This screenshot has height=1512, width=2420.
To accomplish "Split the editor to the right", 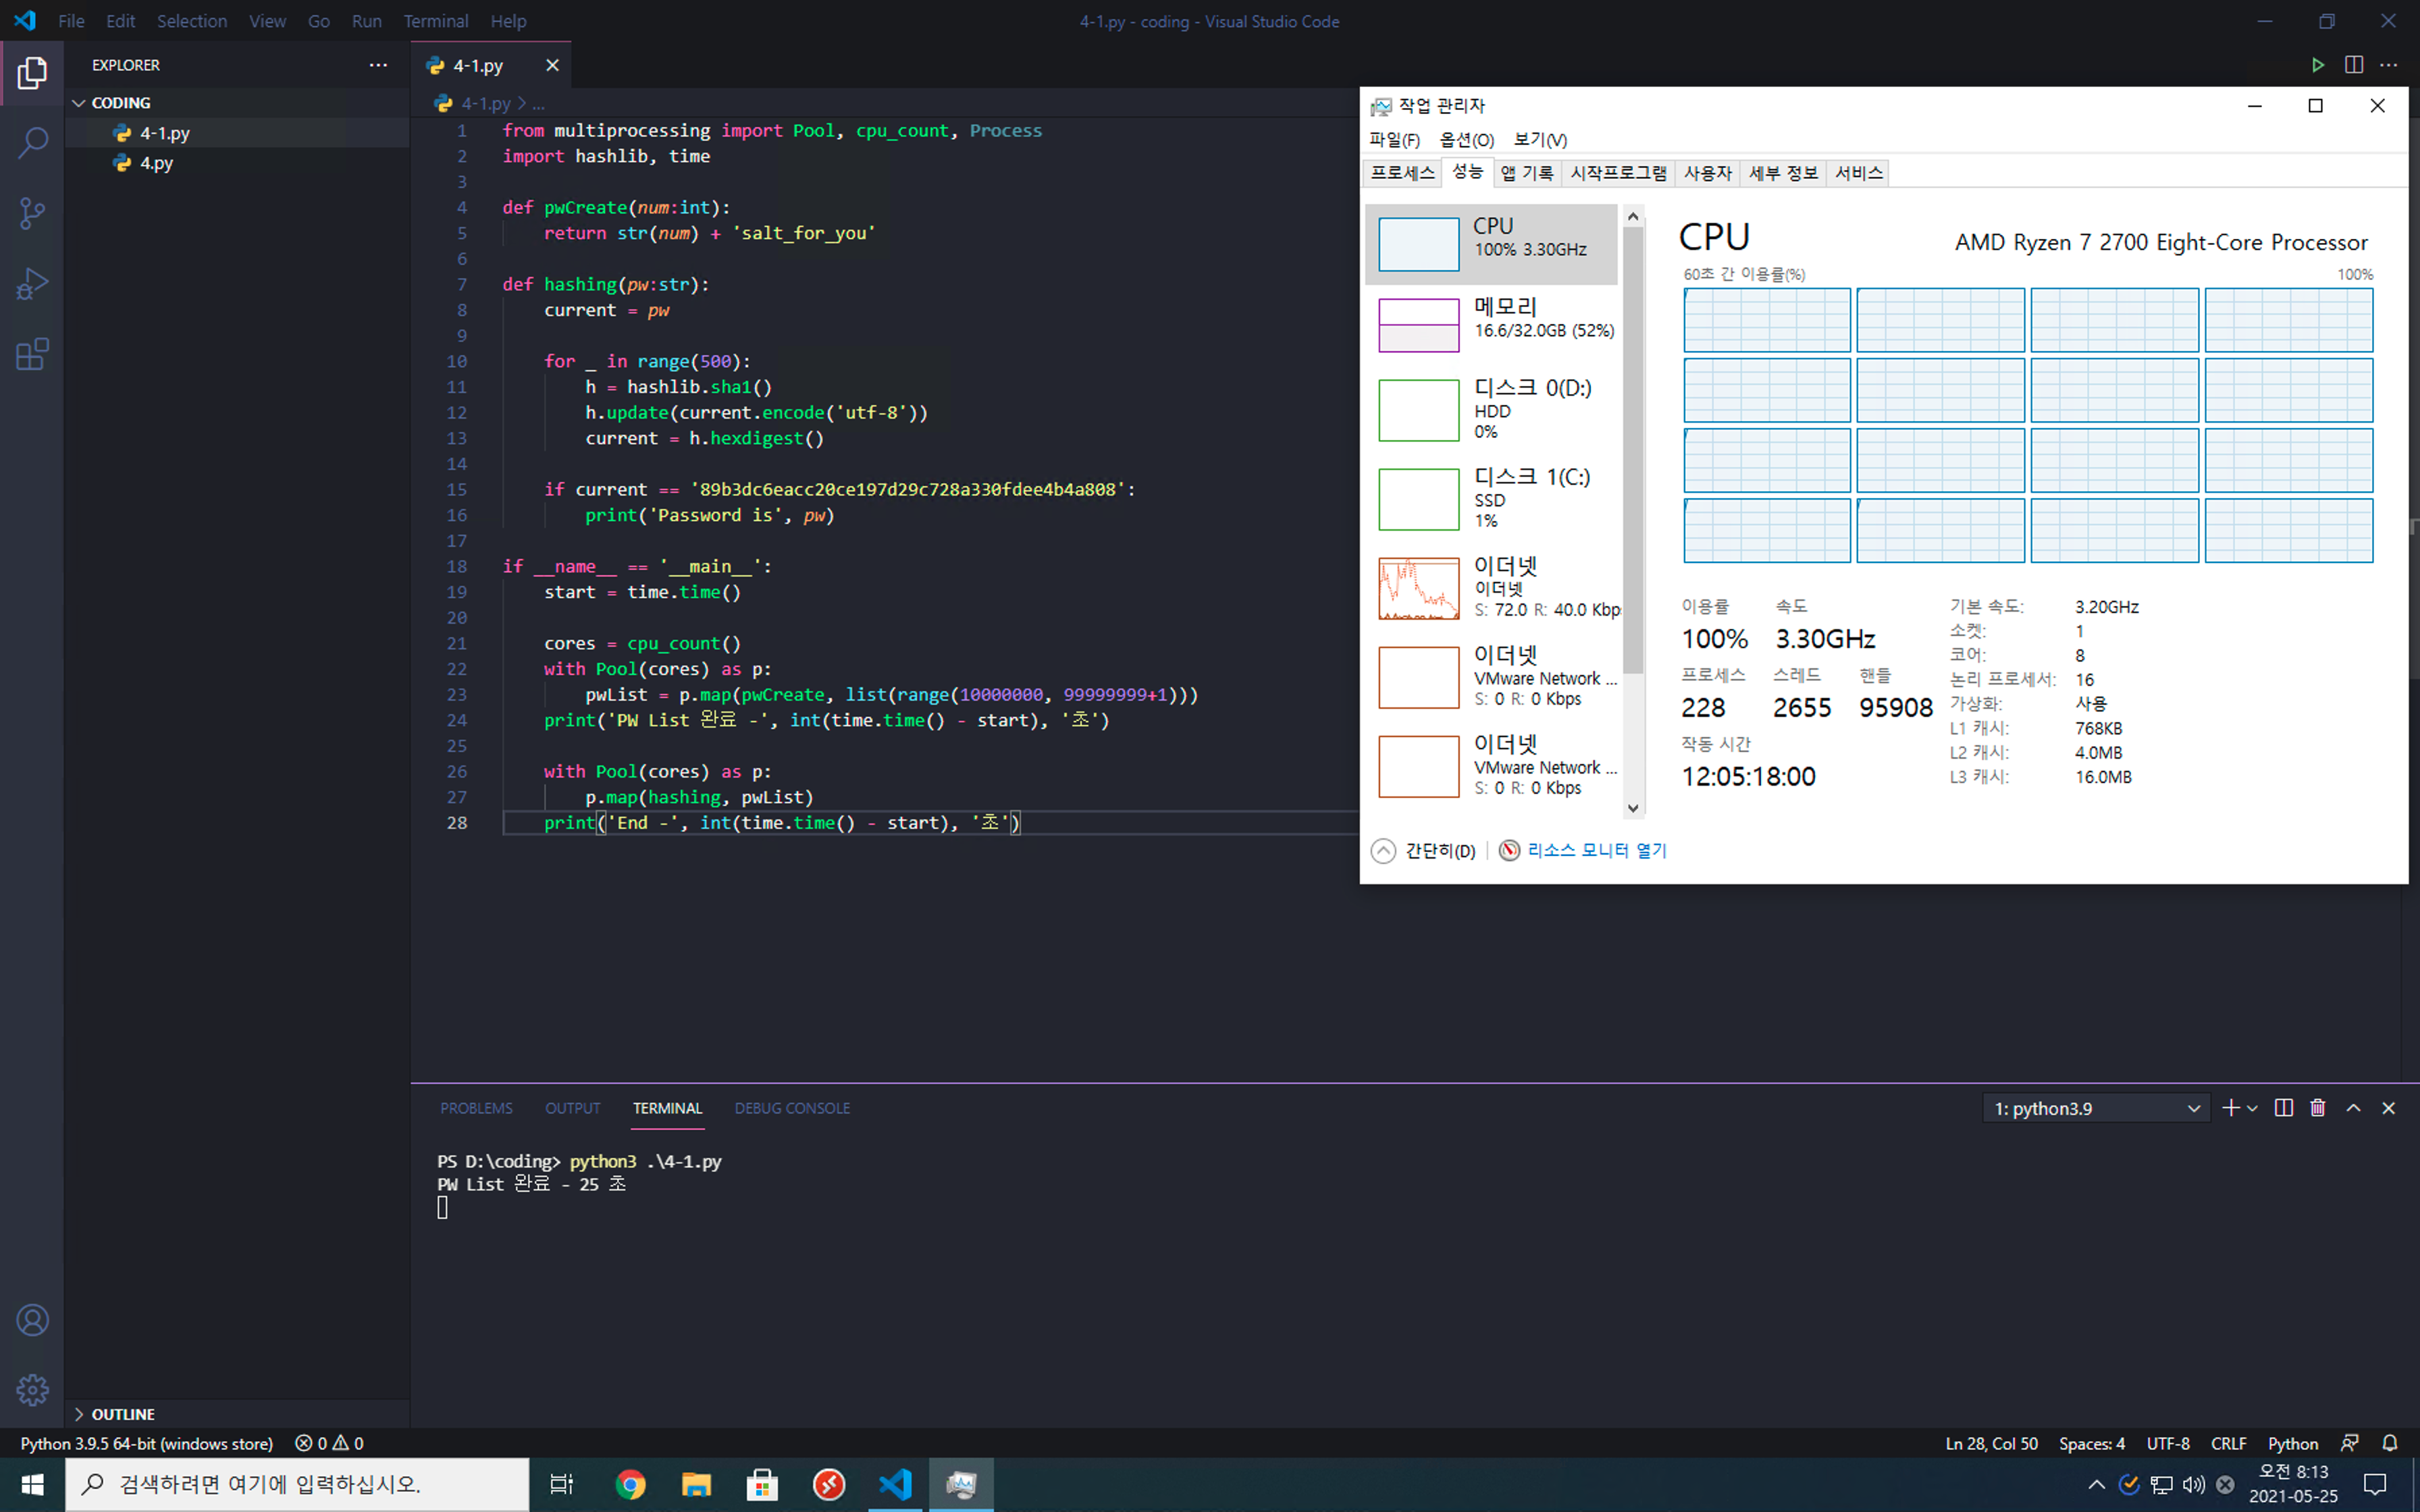I will click(2353, 65).
